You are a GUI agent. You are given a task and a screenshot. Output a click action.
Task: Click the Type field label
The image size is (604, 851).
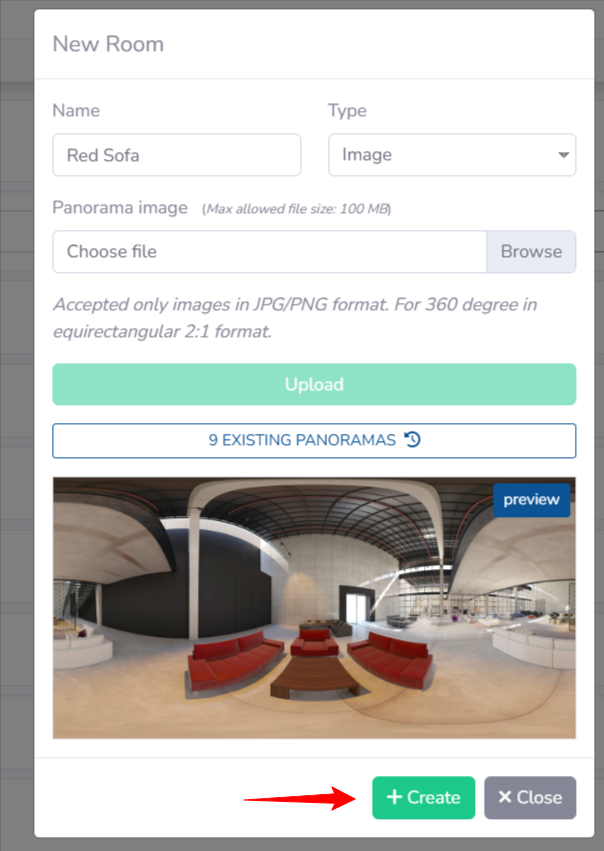[347, 111]
